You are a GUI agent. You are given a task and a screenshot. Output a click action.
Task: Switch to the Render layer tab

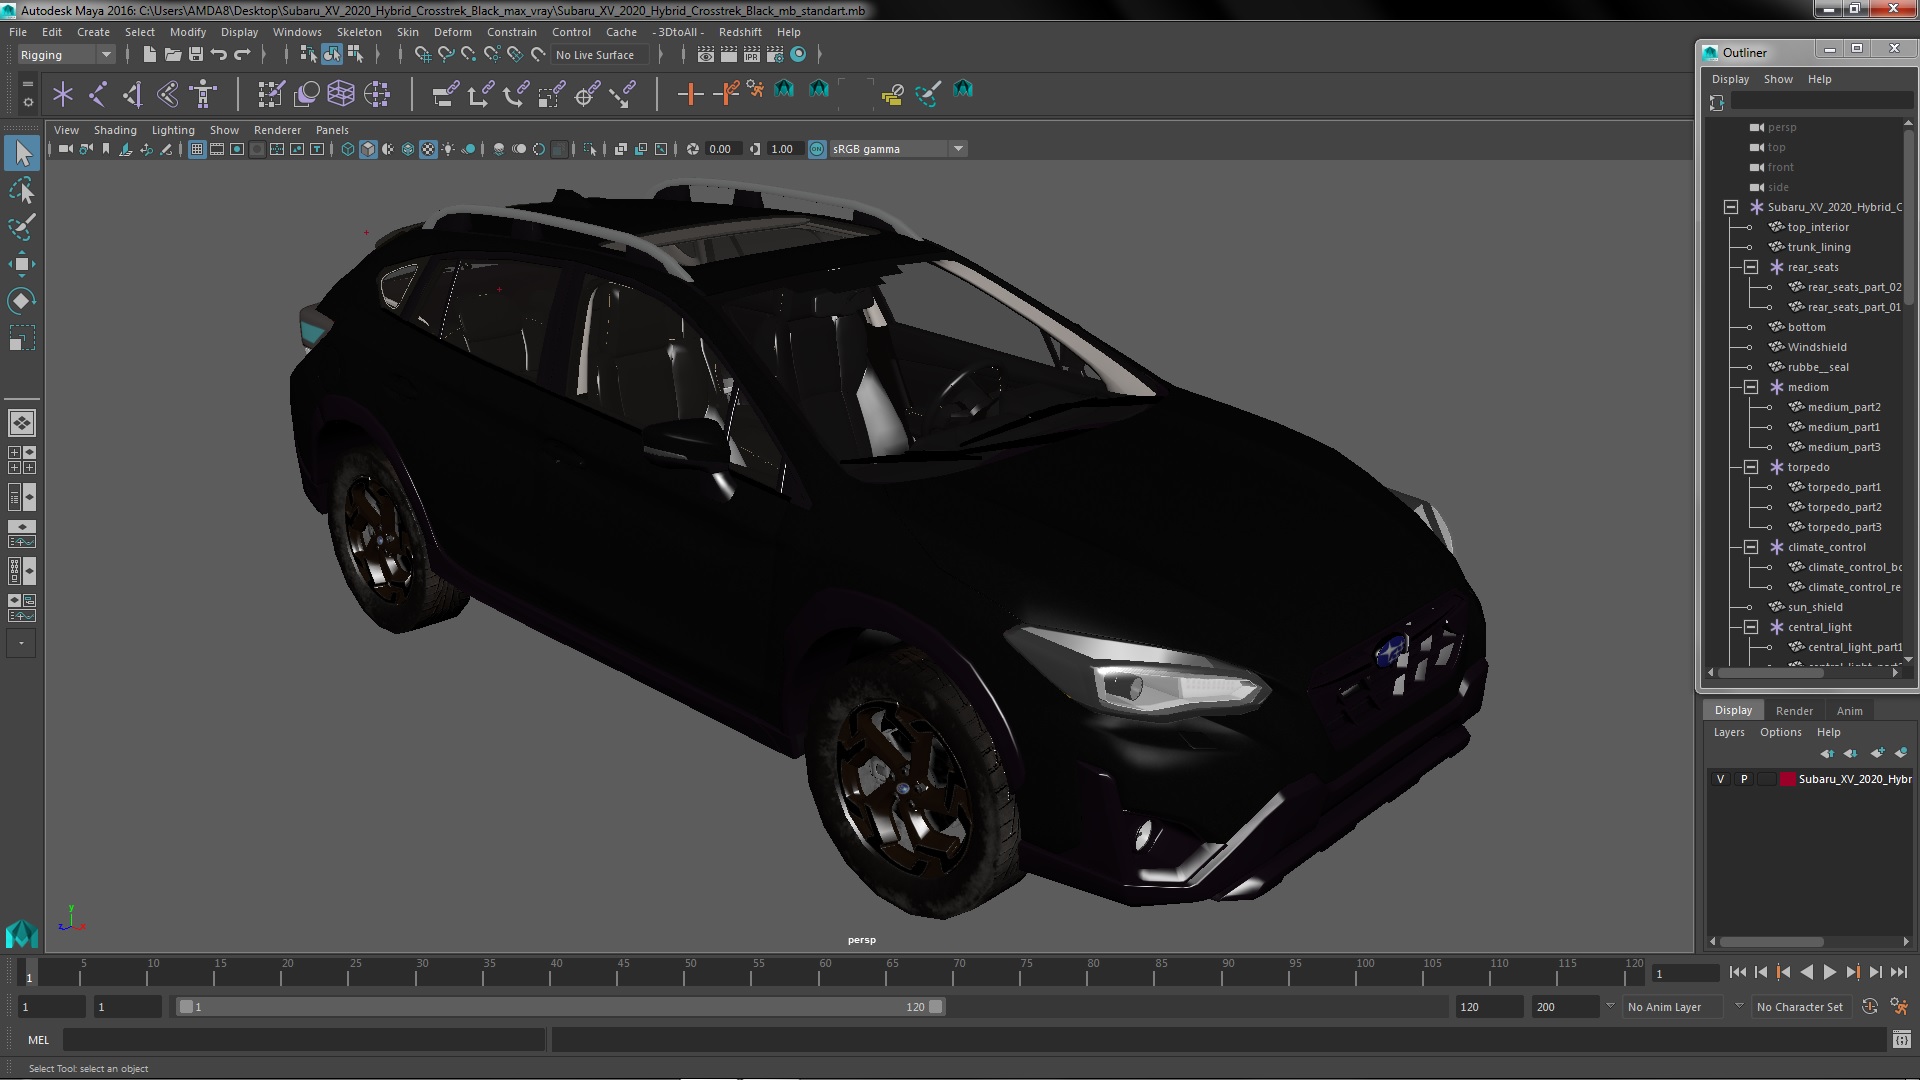click(1793, 711)
